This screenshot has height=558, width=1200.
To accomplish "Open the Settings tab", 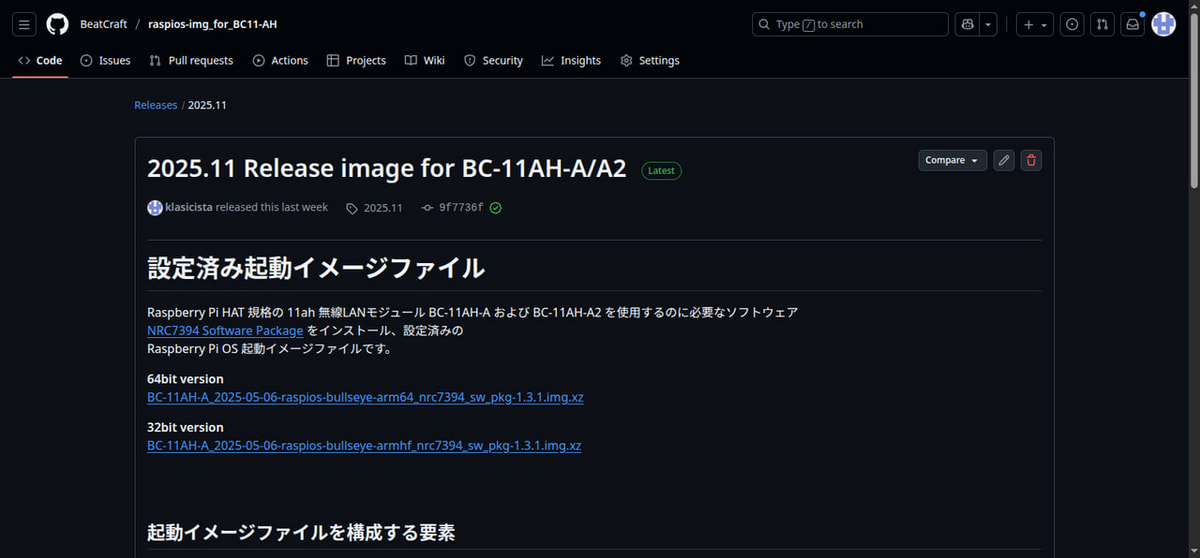I will (649, 60).
